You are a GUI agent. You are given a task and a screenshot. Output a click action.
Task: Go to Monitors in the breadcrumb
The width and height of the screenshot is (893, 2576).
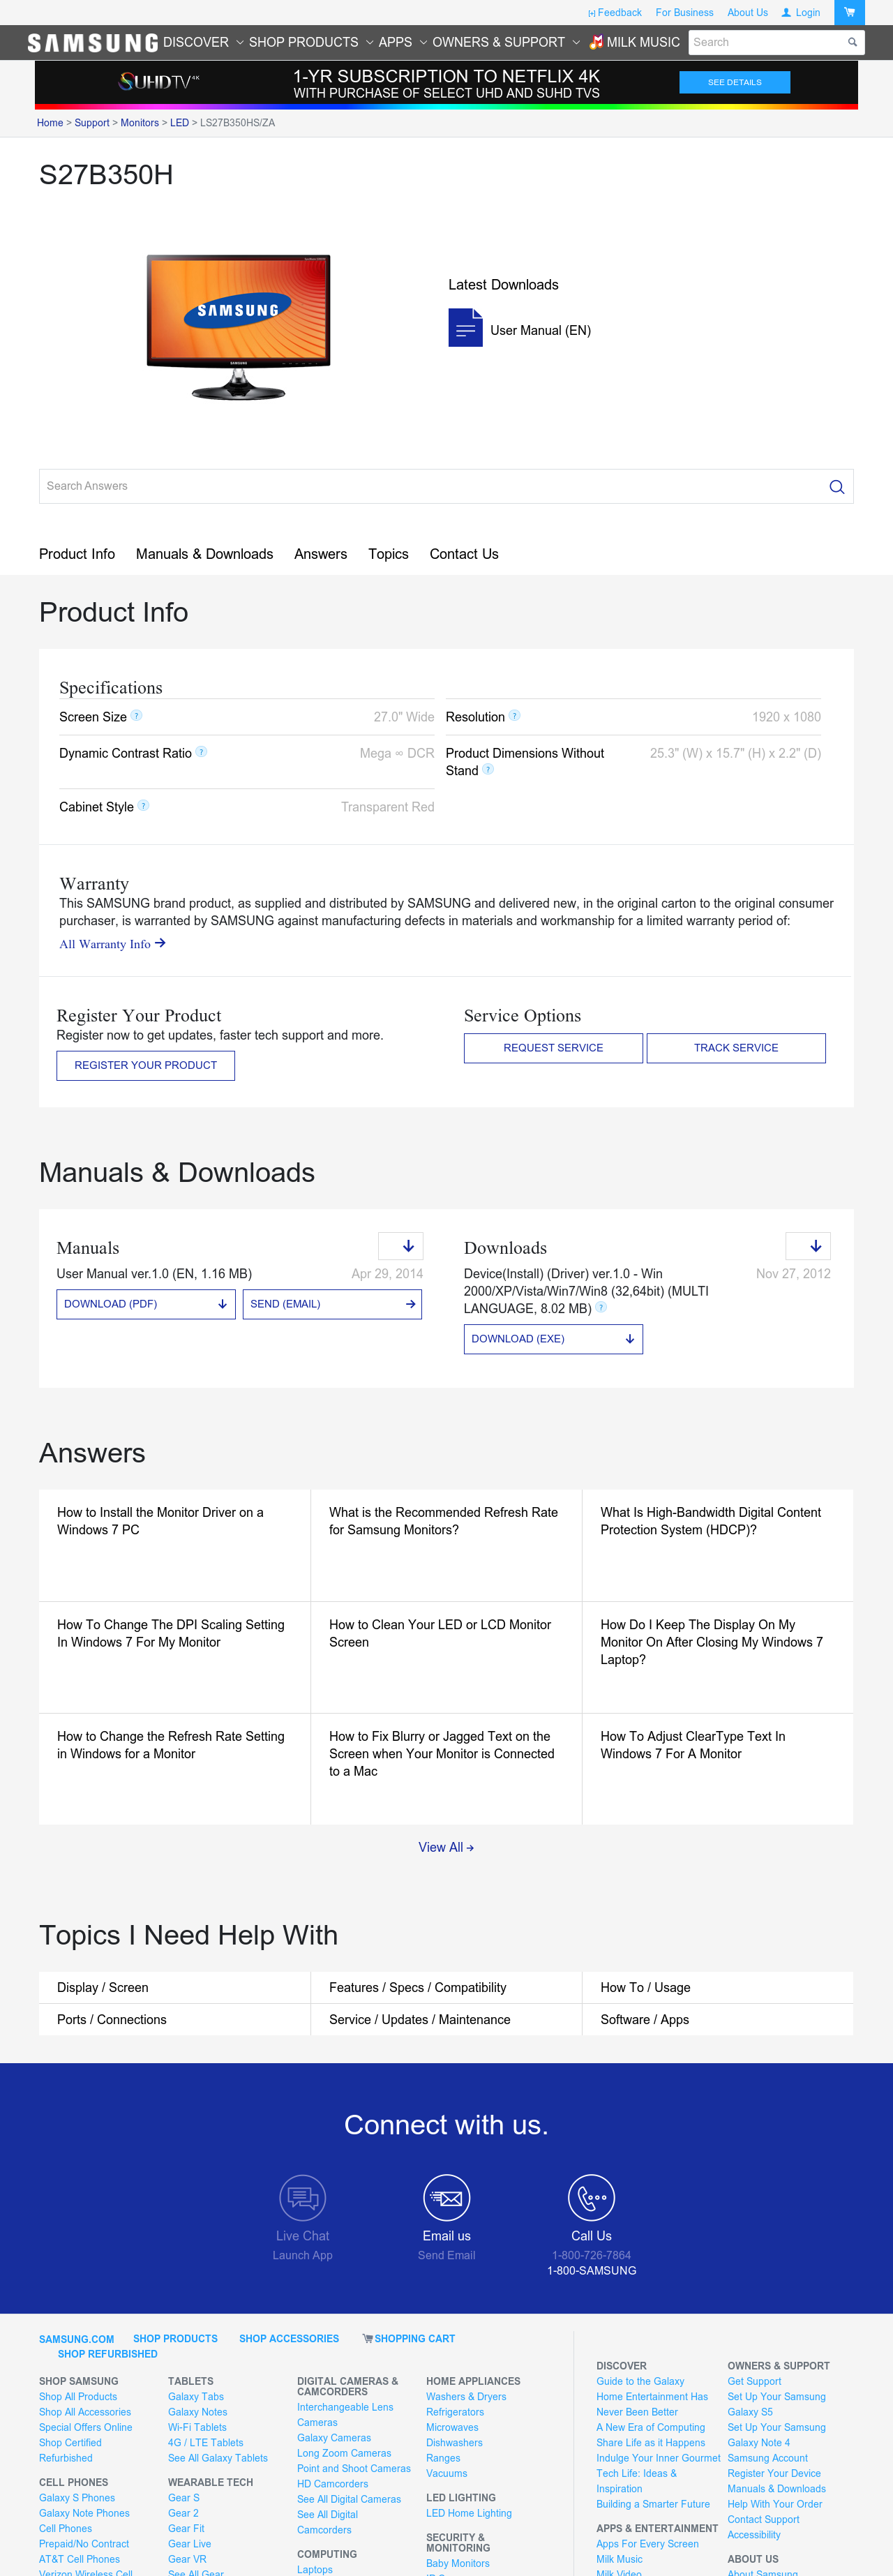tap(140, 123)
